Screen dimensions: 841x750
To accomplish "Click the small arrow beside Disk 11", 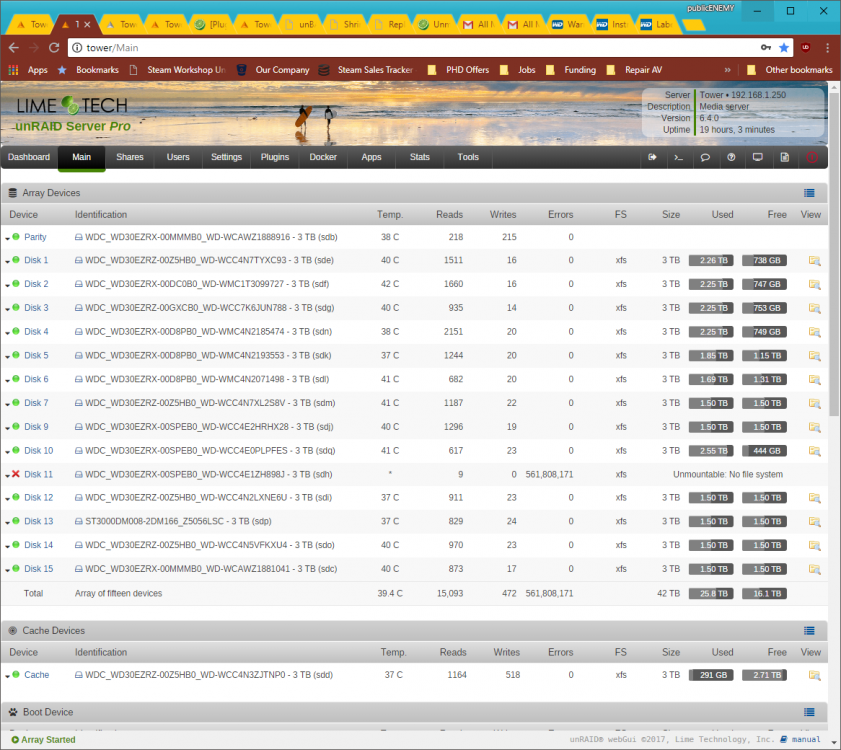I will pos(8,476).
